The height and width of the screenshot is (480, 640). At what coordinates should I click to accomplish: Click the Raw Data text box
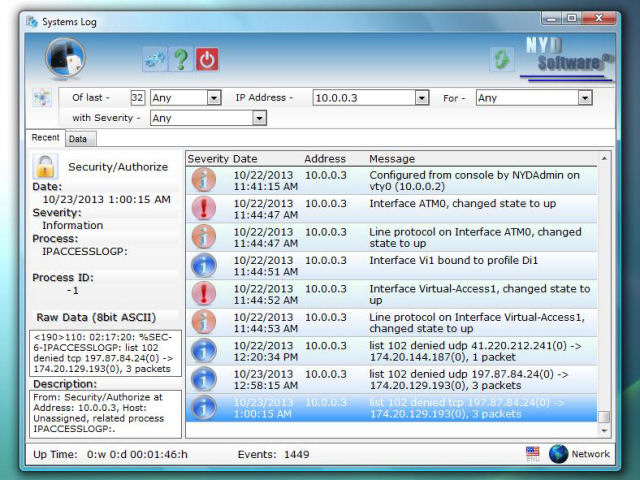click(x=105, y=353)
